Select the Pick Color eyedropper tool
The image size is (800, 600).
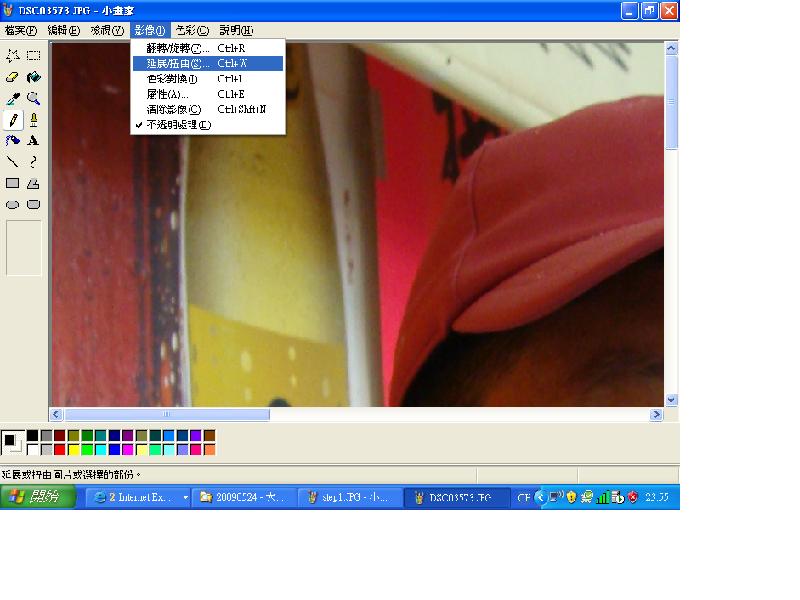(x=13, y=99)
